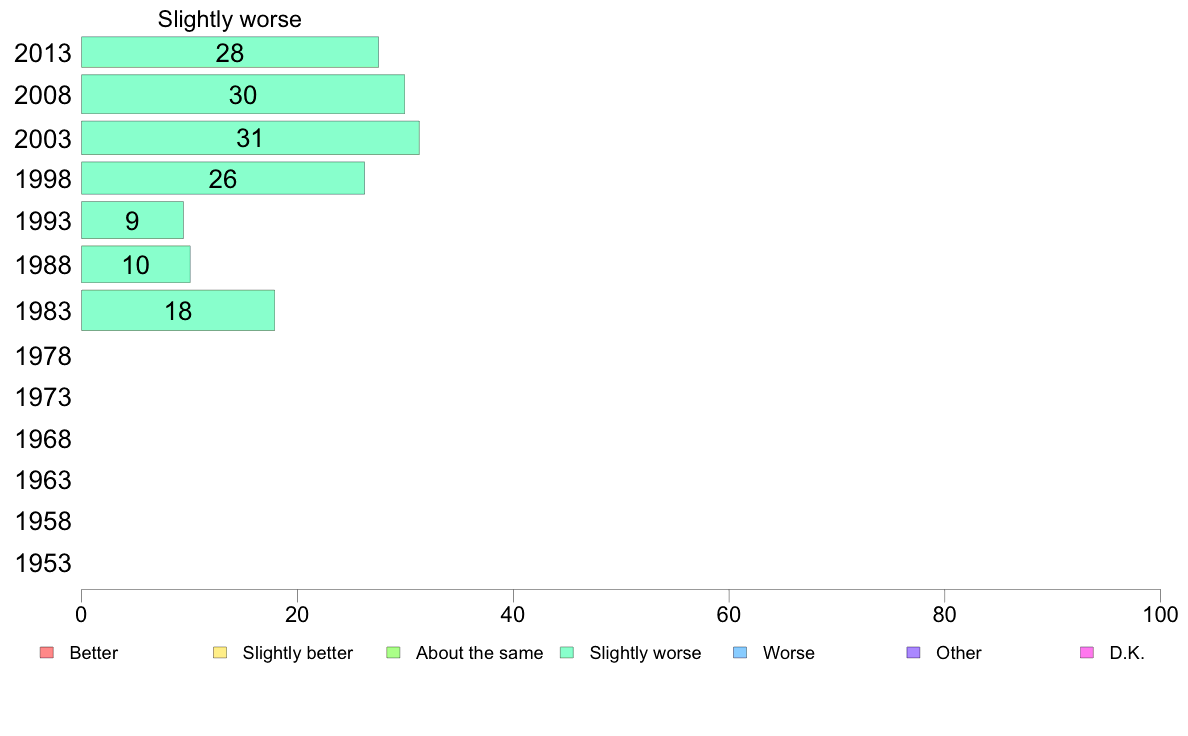
Task: Select the 2013 bar showing 28
Action: coord(230,52)
